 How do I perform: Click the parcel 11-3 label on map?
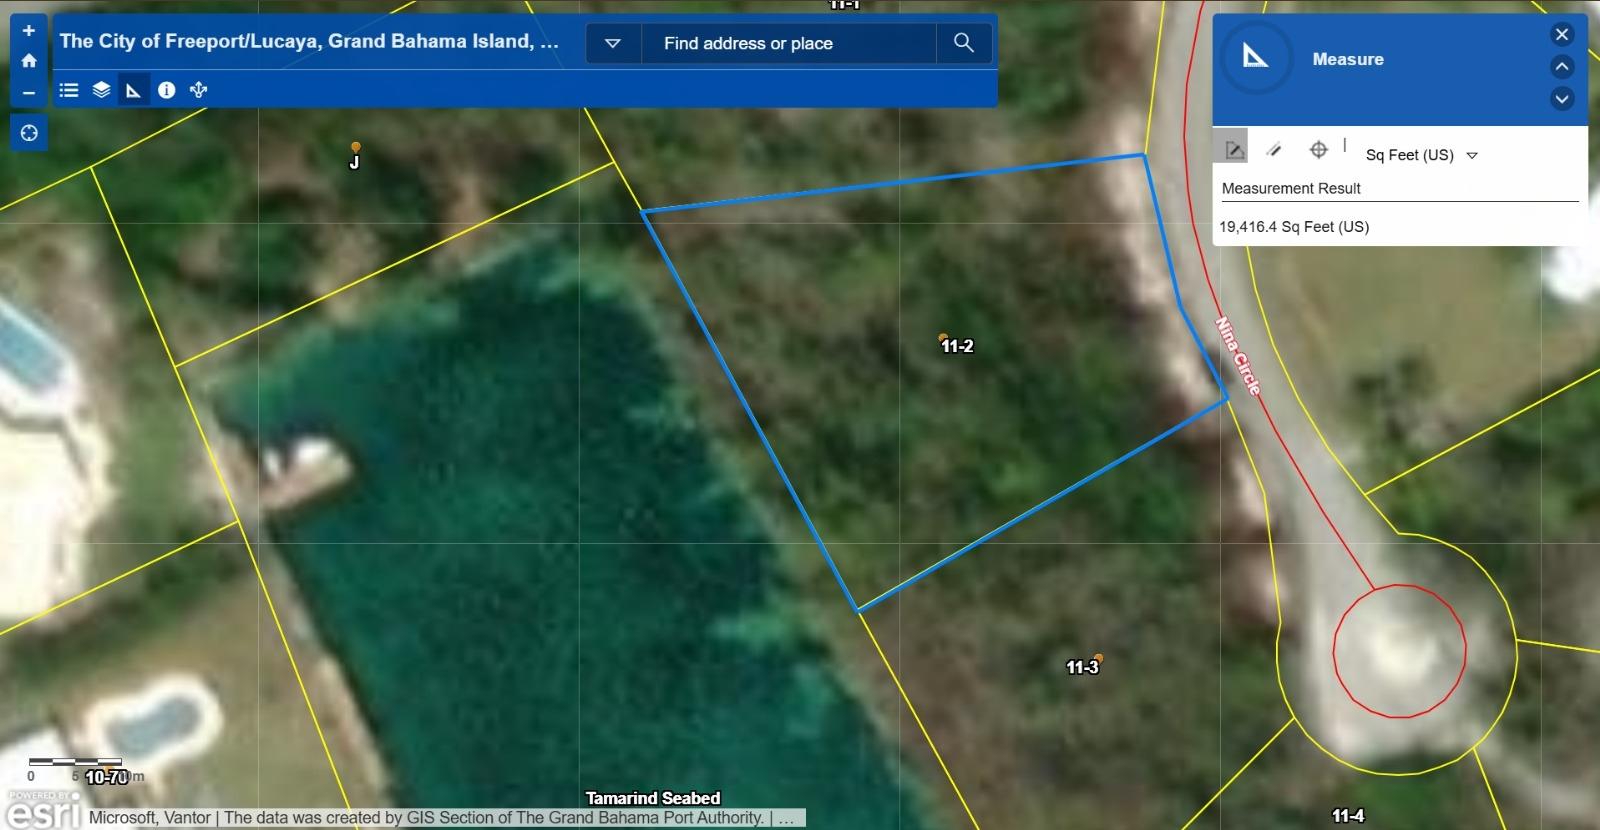[1082, 667]
